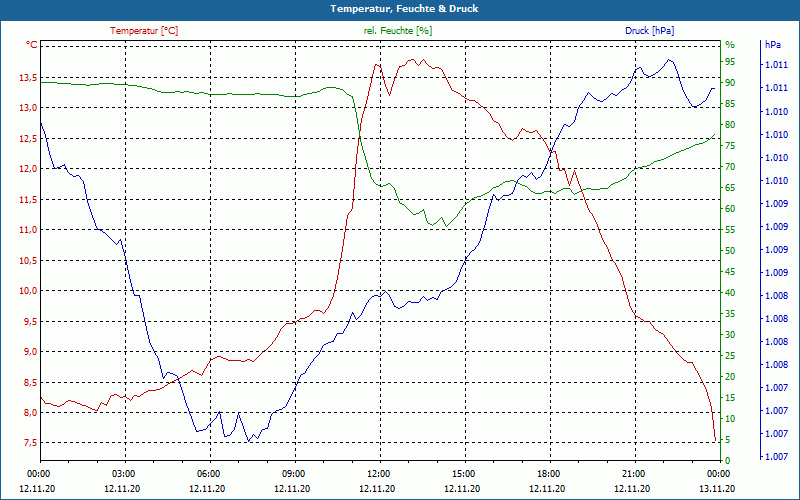This screenshot has width=800, height=500.
Task: Click the 50 humidity axis tick
Action: click(x=730, y=251)
